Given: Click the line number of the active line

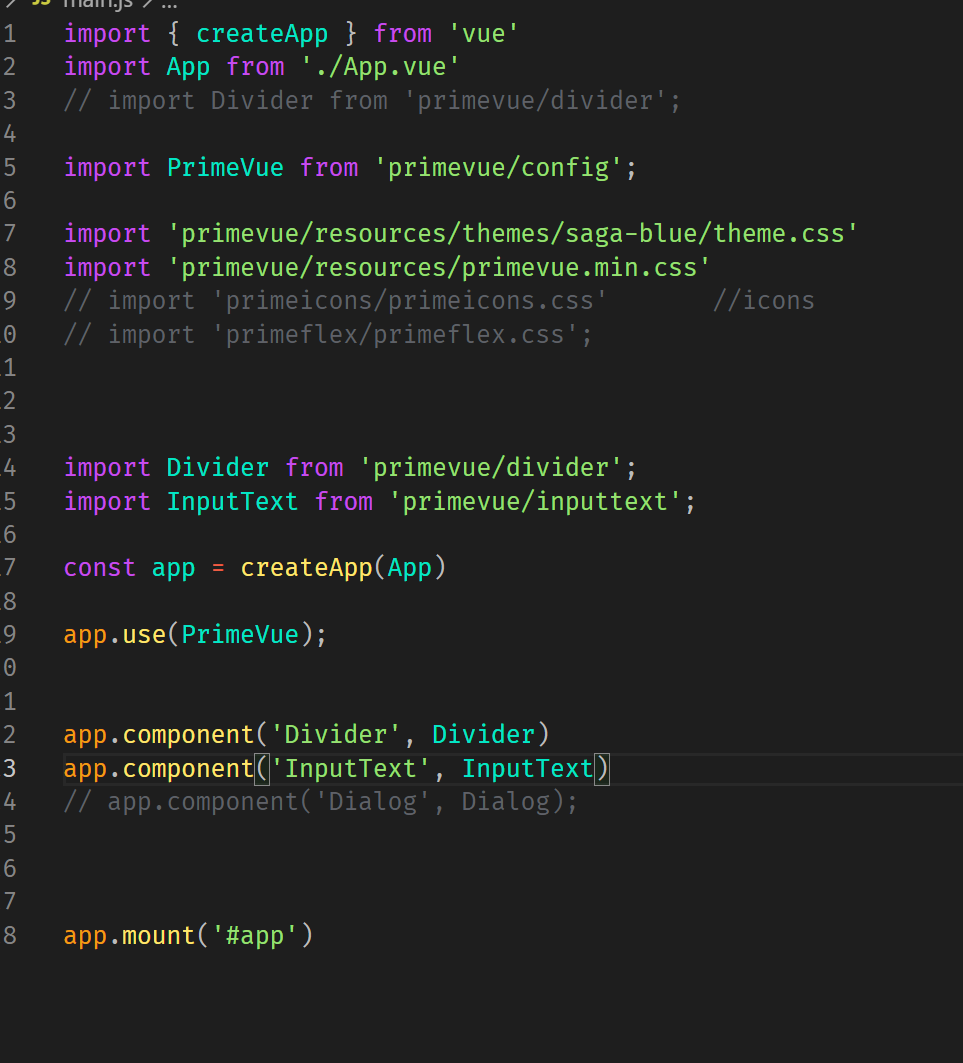Looking at the screenshot, I should point(10,767).
